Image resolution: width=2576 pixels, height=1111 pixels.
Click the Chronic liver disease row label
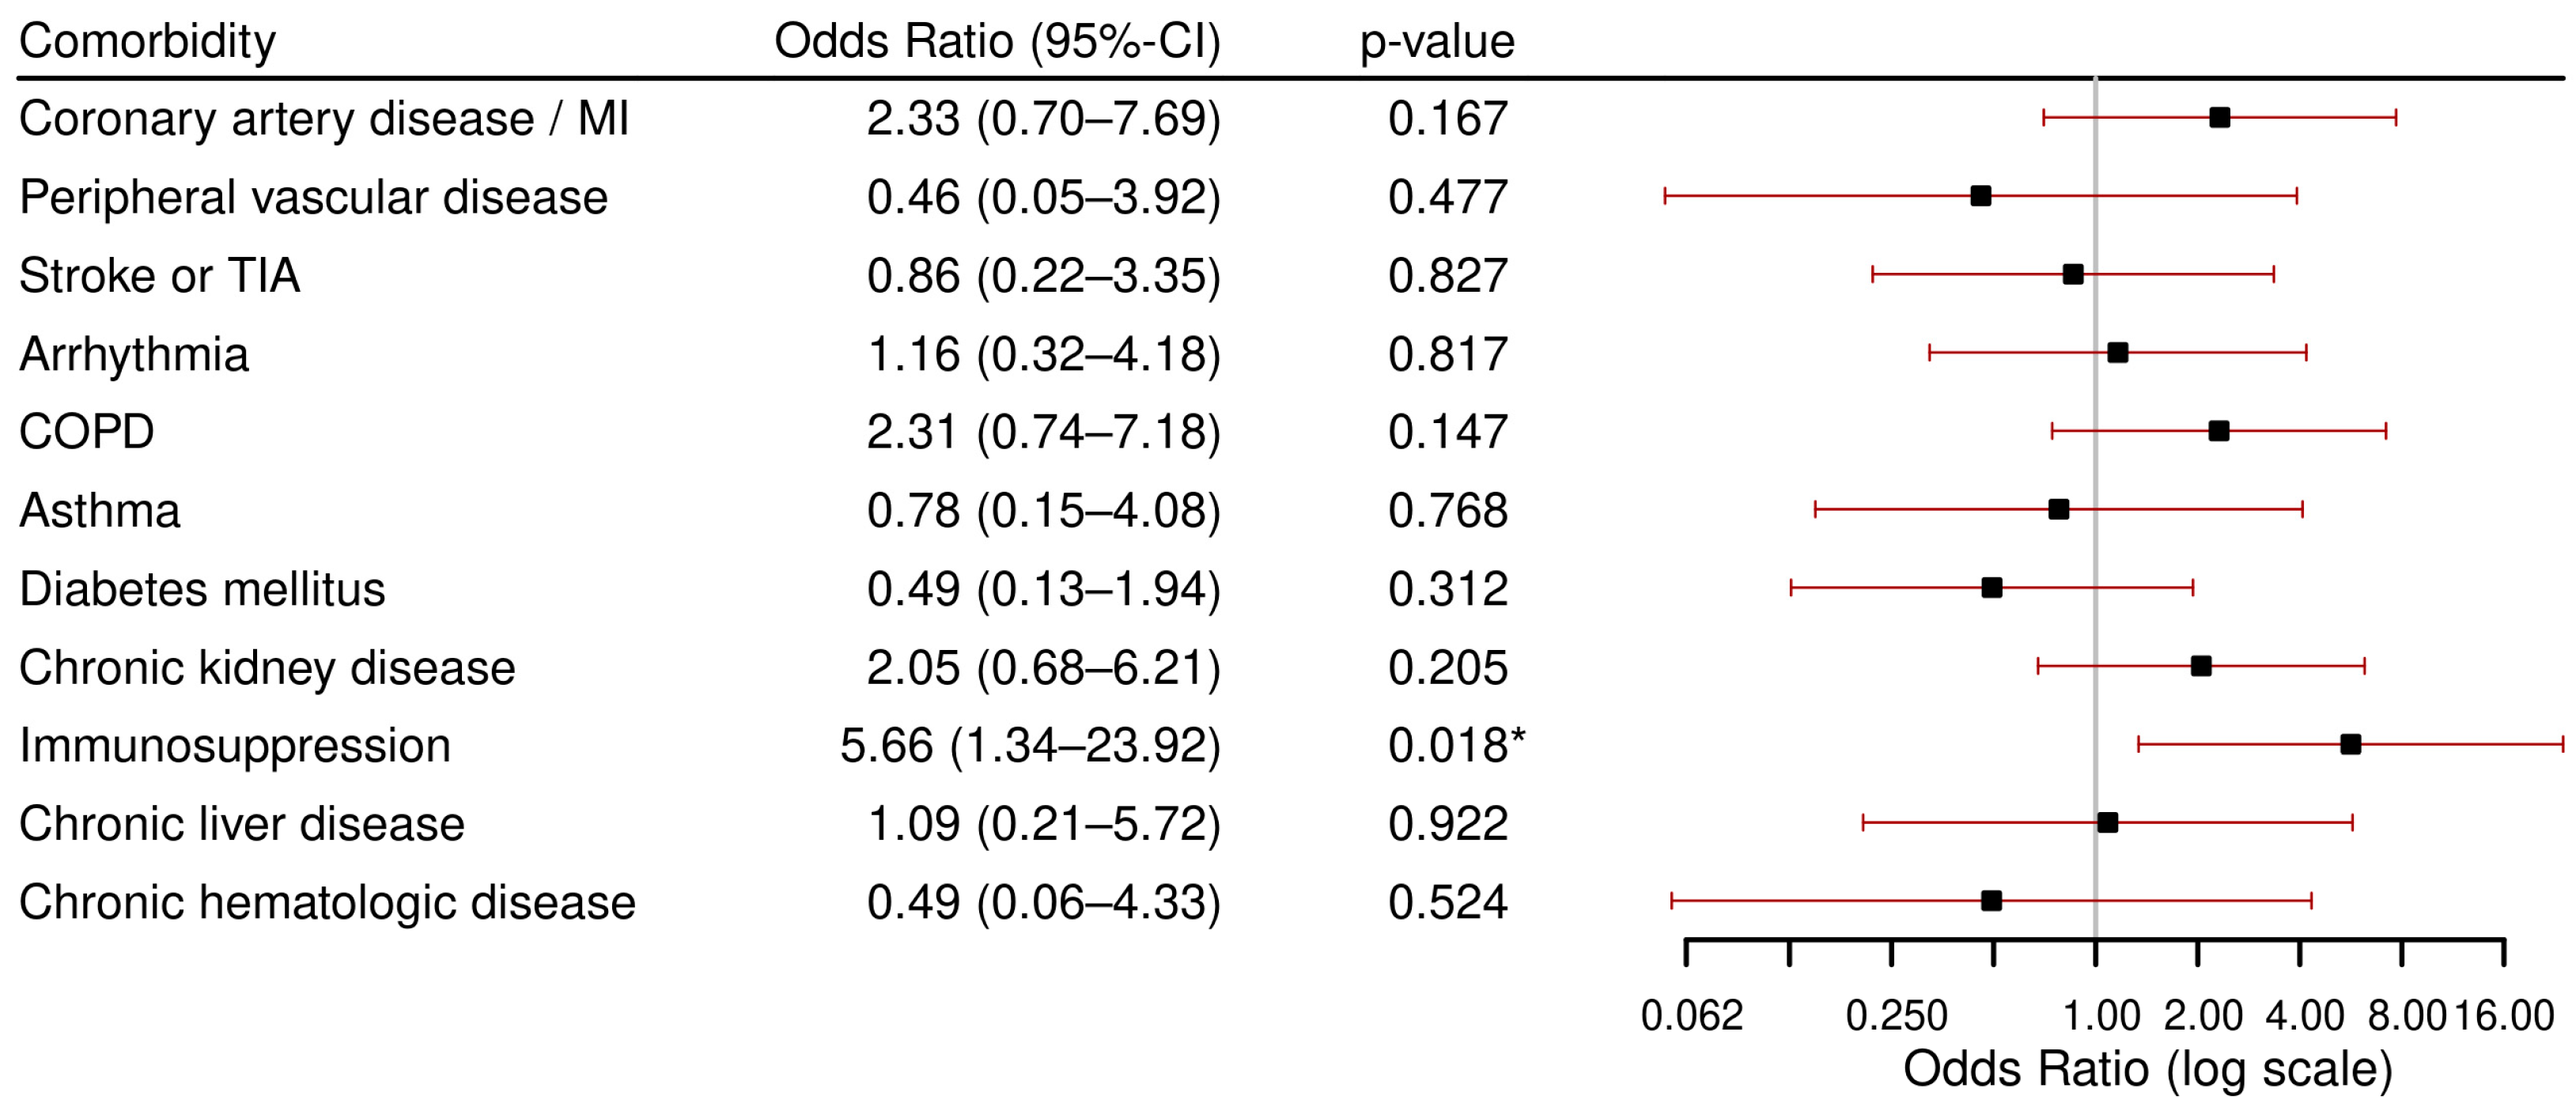click(x=242, y=824)
